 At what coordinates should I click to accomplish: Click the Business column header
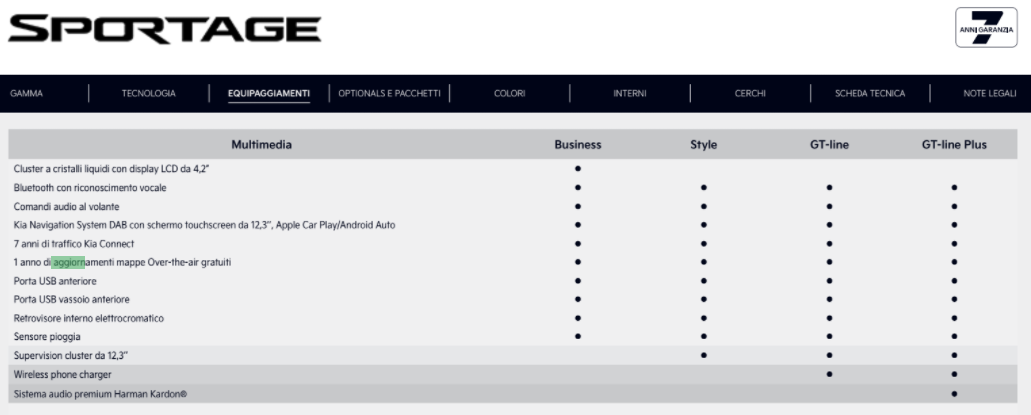578,145
